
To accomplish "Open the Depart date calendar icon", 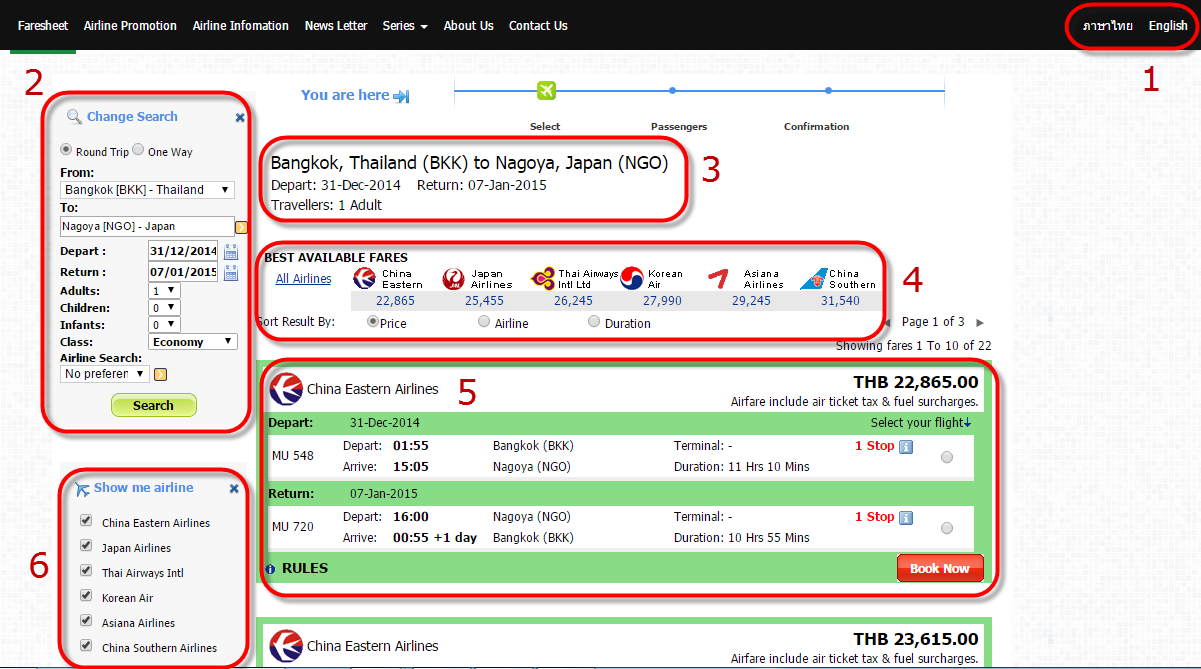I will 231,252.
